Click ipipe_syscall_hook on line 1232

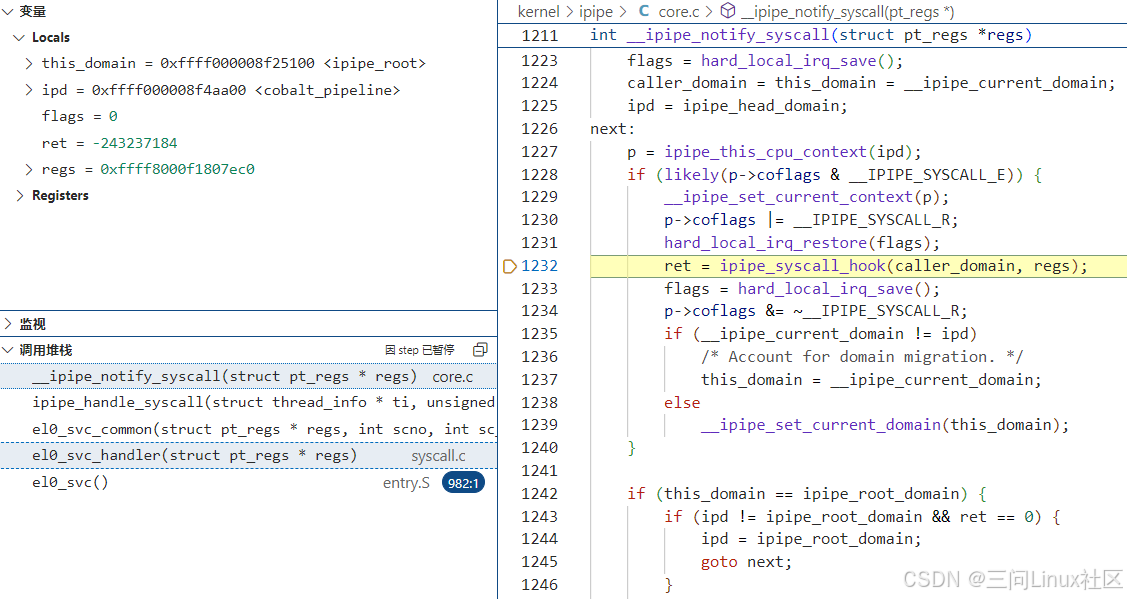[x=803, y=266]
